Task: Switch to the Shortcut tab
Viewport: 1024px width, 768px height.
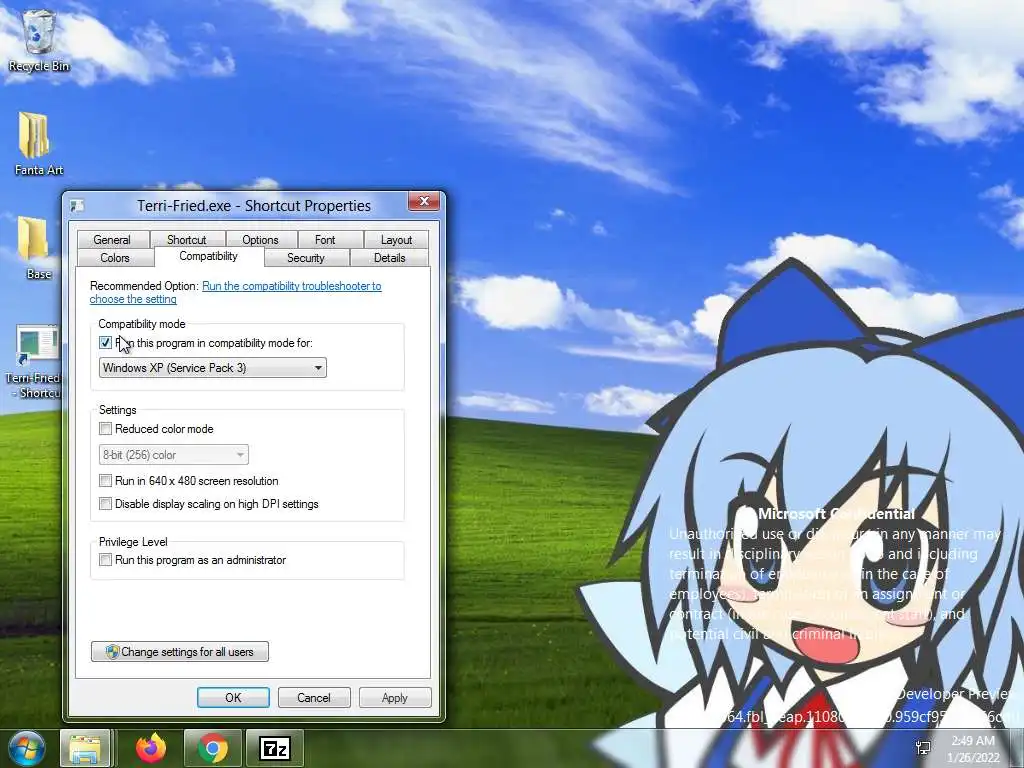Action: (x=187, y=240)
